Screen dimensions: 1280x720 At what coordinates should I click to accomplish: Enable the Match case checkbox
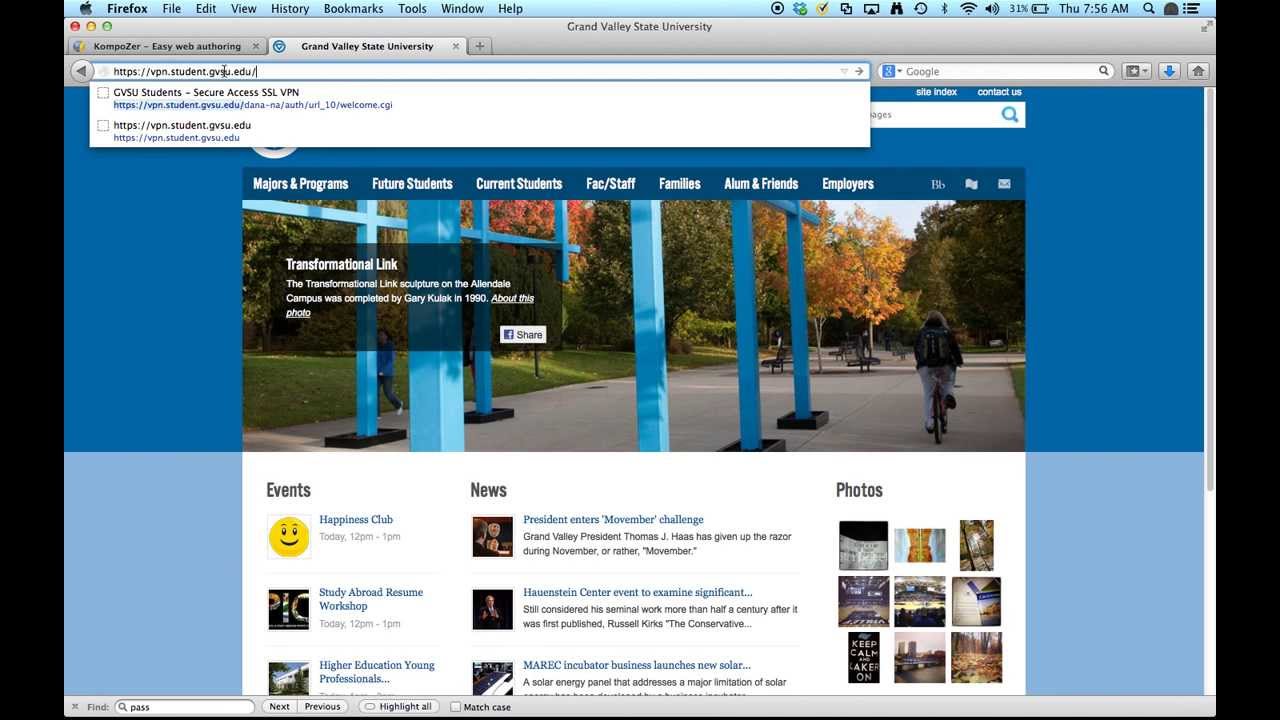(x=455, y=707)
